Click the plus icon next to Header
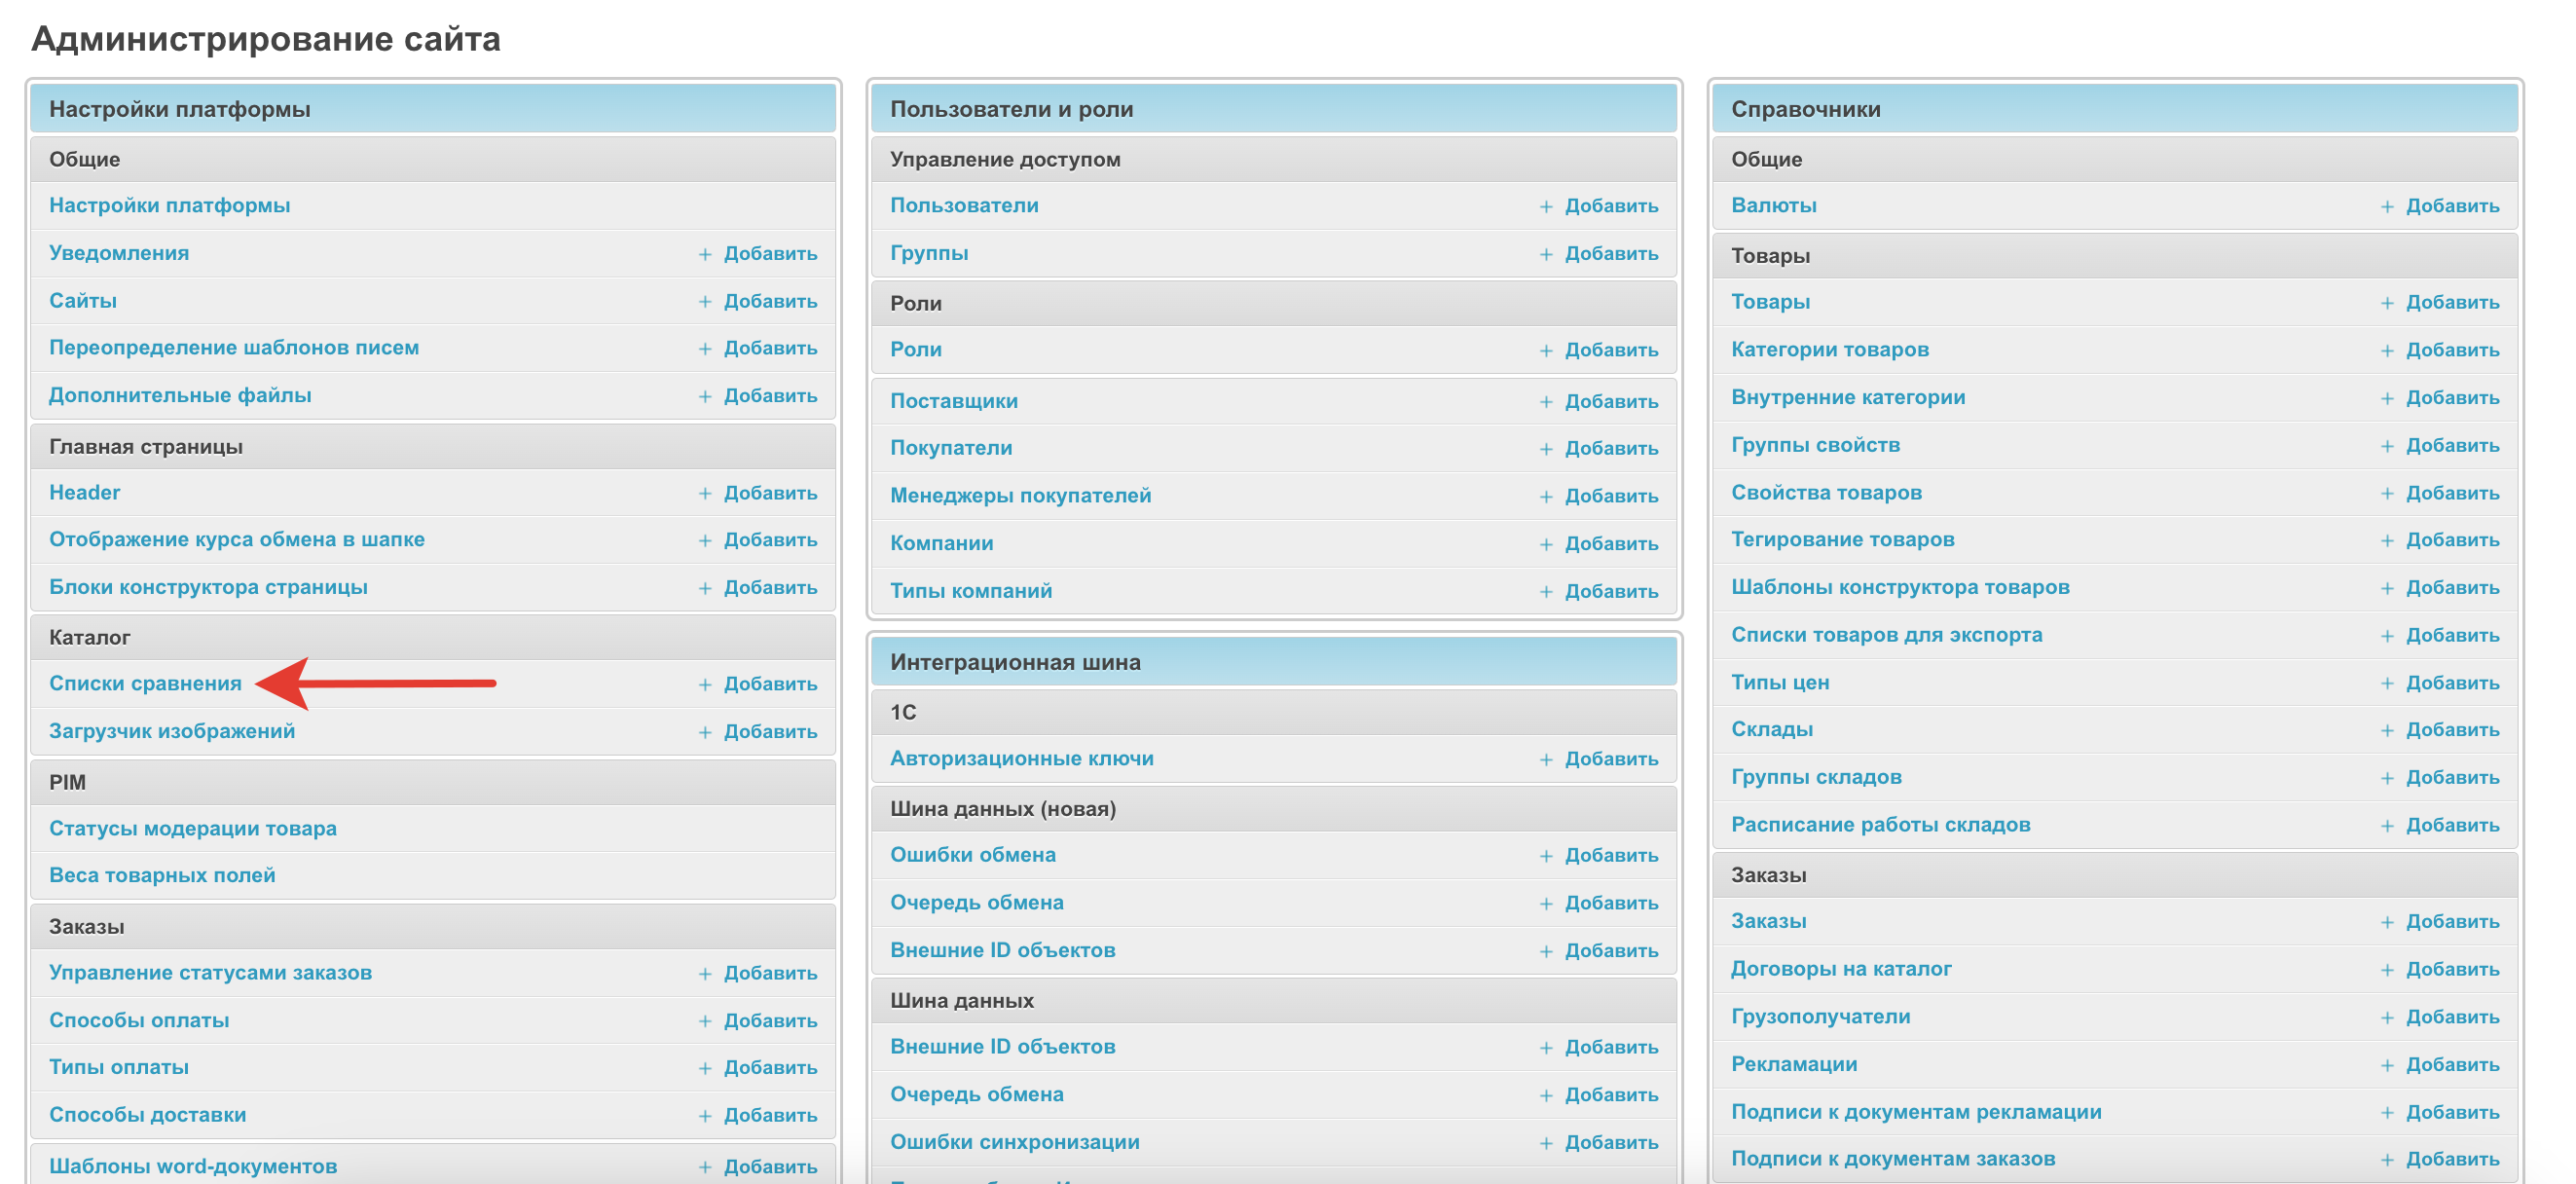 point(705,493)
